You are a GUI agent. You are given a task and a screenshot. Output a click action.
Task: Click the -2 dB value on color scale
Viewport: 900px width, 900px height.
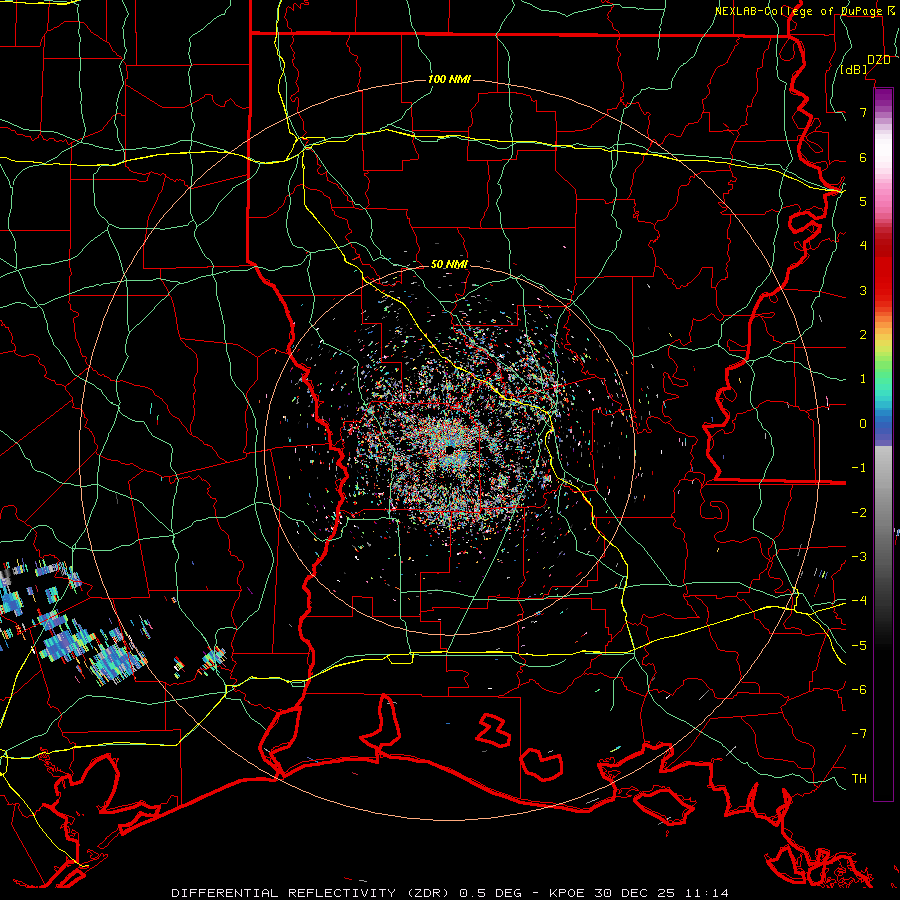pyautogui.click(x=859, y=512)
